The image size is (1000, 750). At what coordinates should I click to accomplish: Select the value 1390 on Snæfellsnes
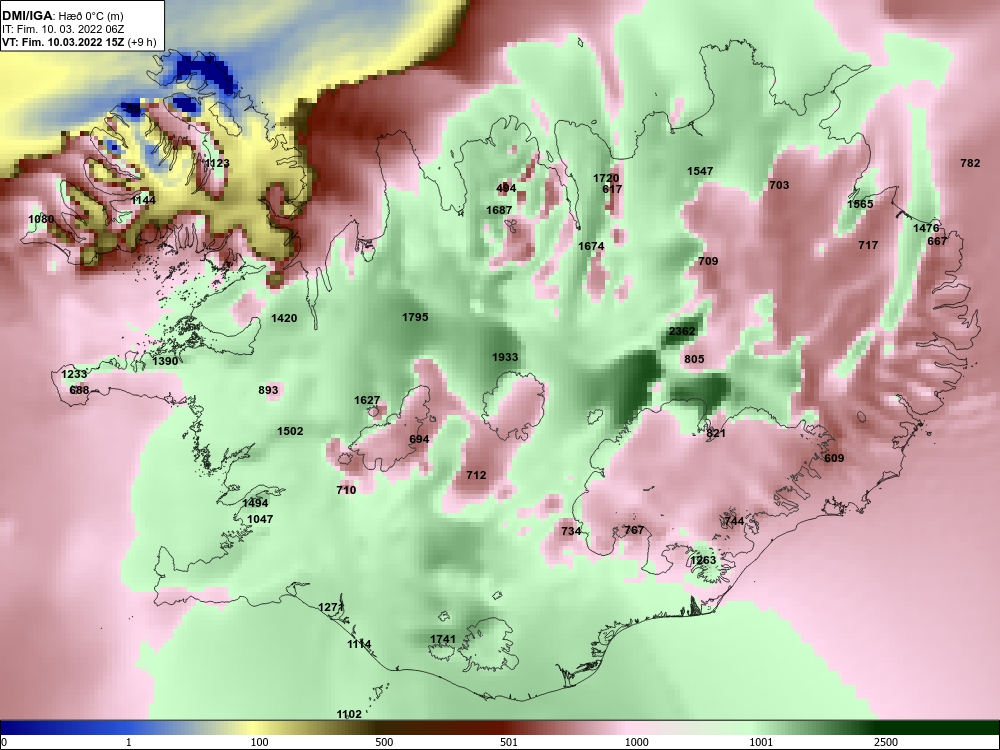(x=165, y=362)
